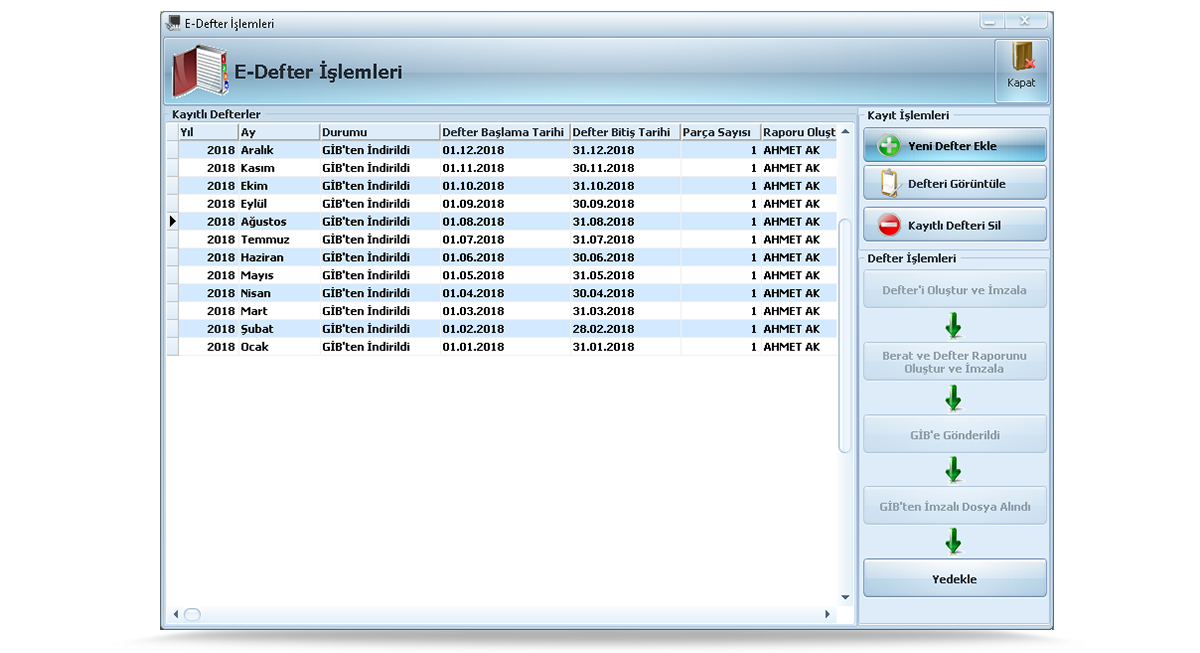Click the green arrow above Yedekle

pyautogui.click(x=953, y=541)
